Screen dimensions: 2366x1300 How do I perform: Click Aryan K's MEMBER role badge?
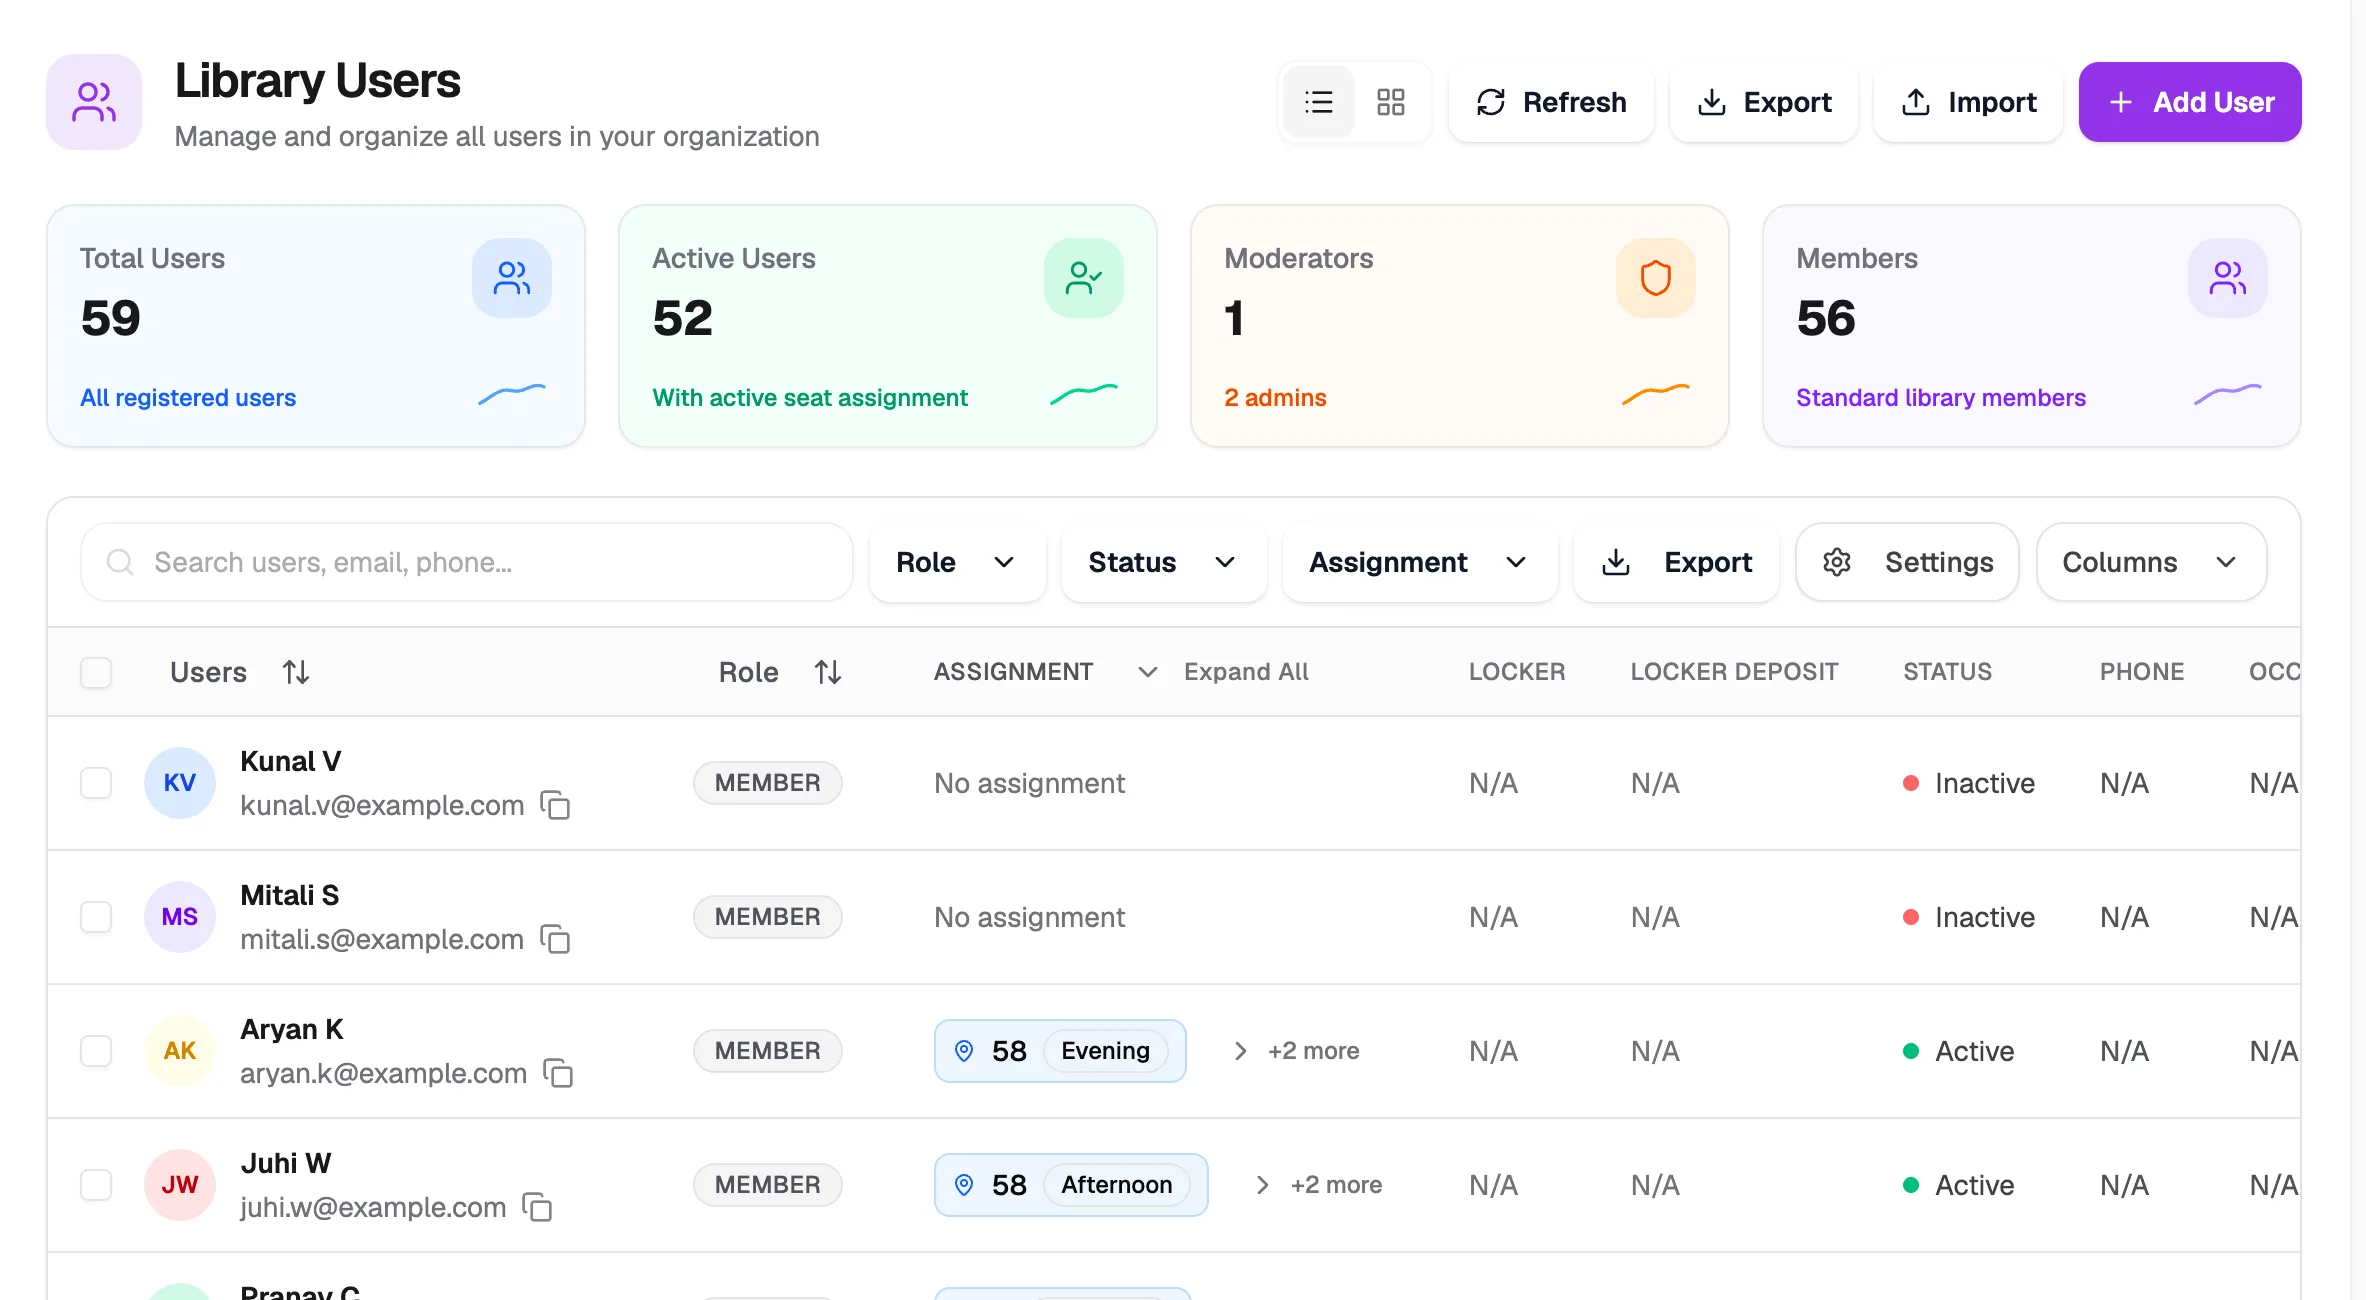(768, 1051)
